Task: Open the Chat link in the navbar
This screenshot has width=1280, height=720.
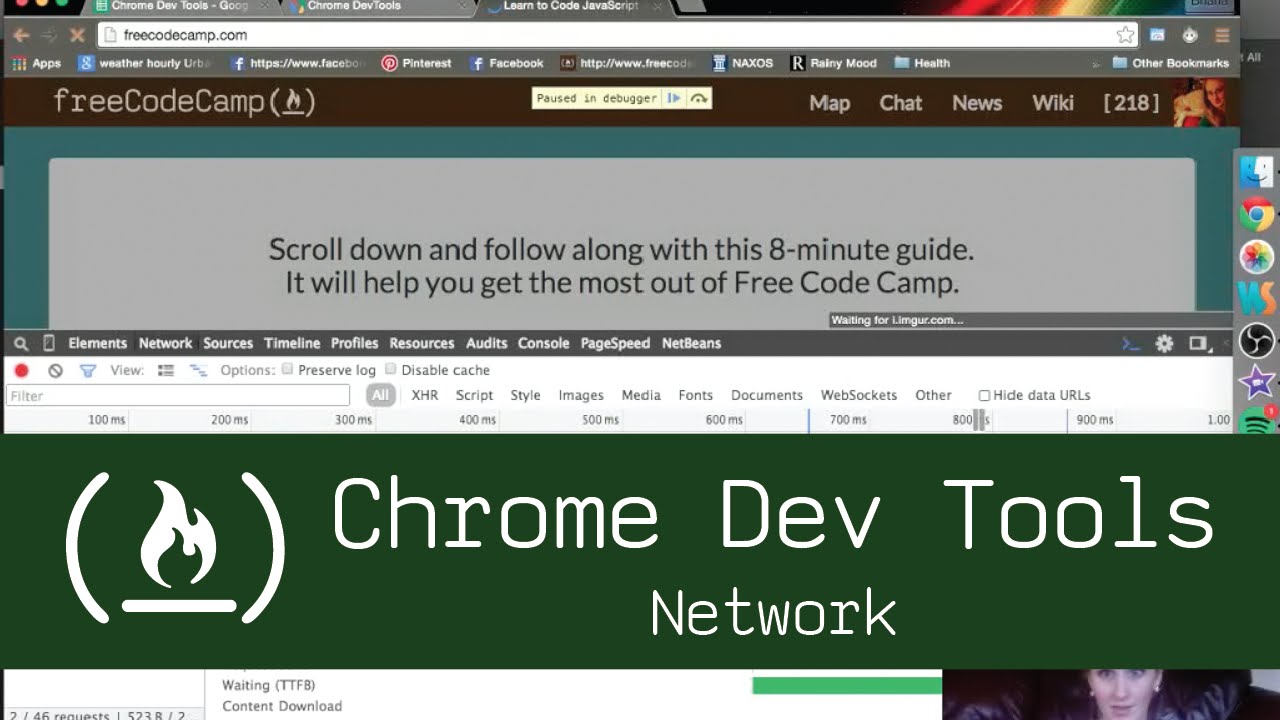Action: [x=901, y=103]
